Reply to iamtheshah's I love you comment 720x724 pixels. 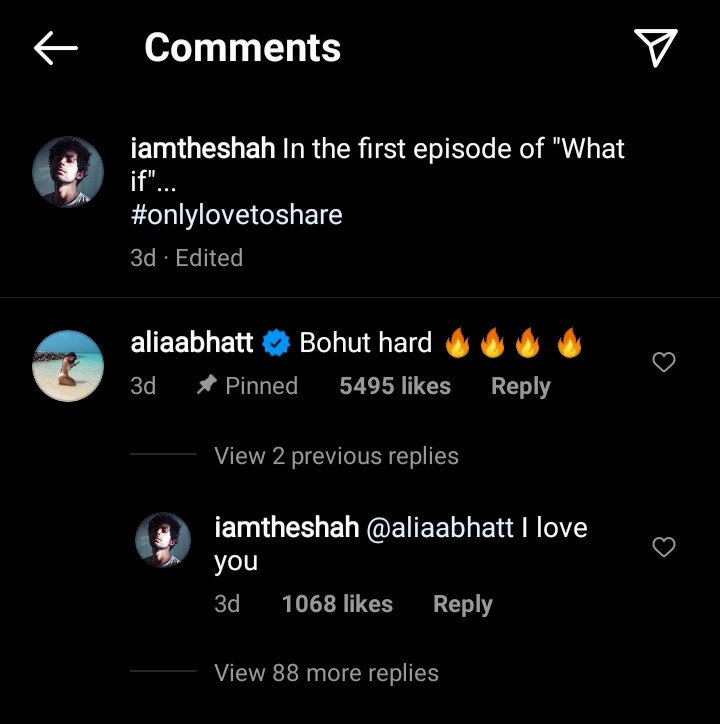[462, 604]
